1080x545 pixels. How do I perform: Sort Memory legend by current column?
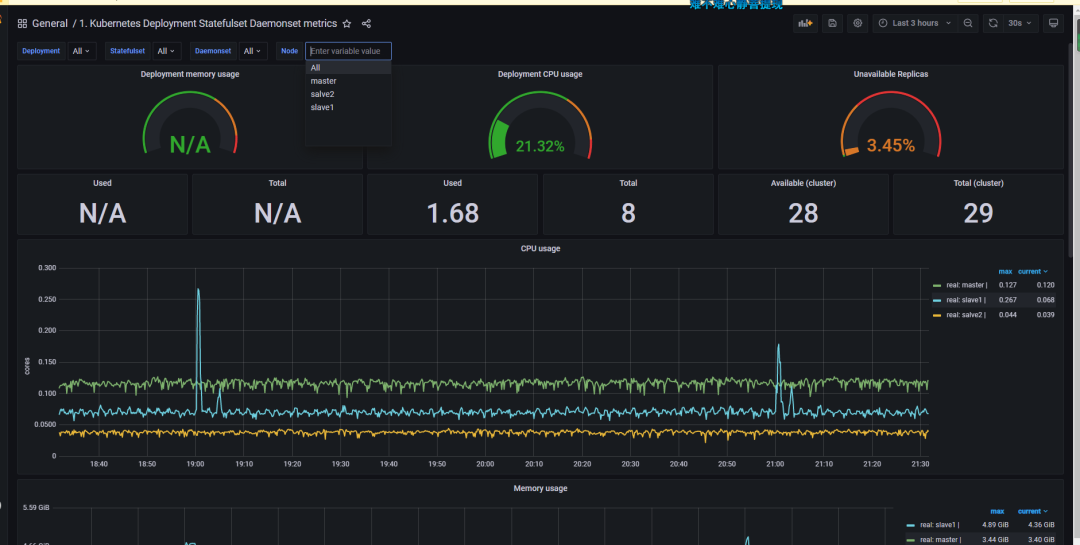click(1032, 511)
